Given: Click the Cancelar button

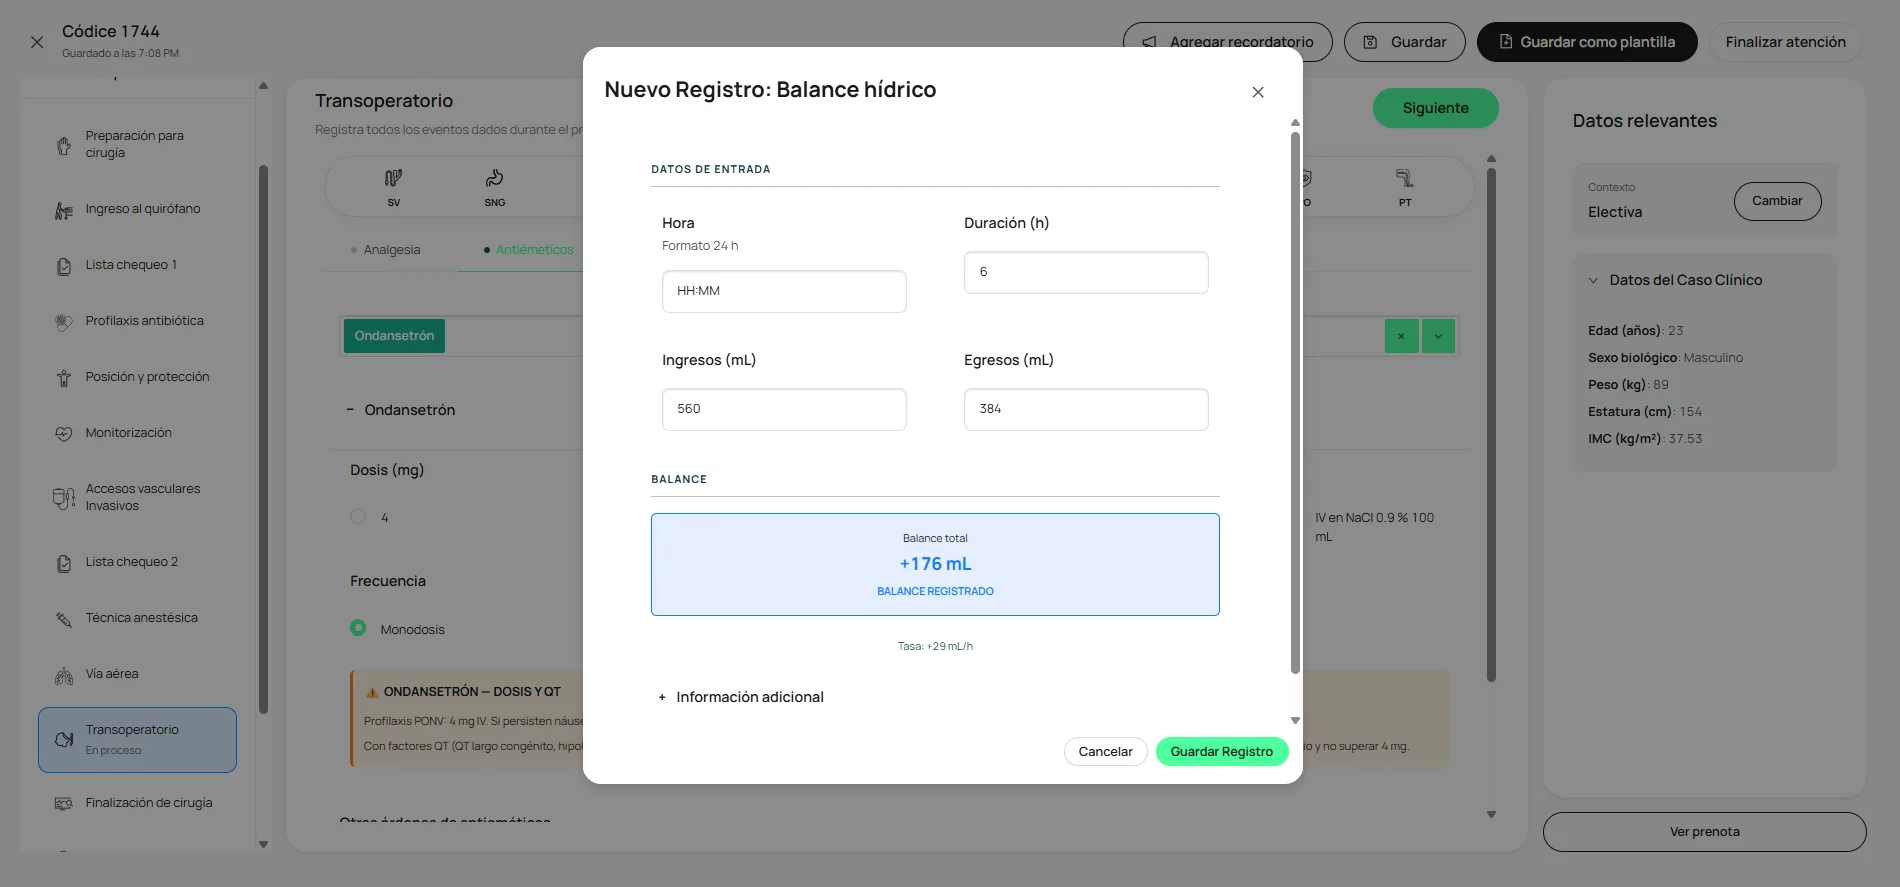Looking at the screenshot, I should tap(1105, 752).
